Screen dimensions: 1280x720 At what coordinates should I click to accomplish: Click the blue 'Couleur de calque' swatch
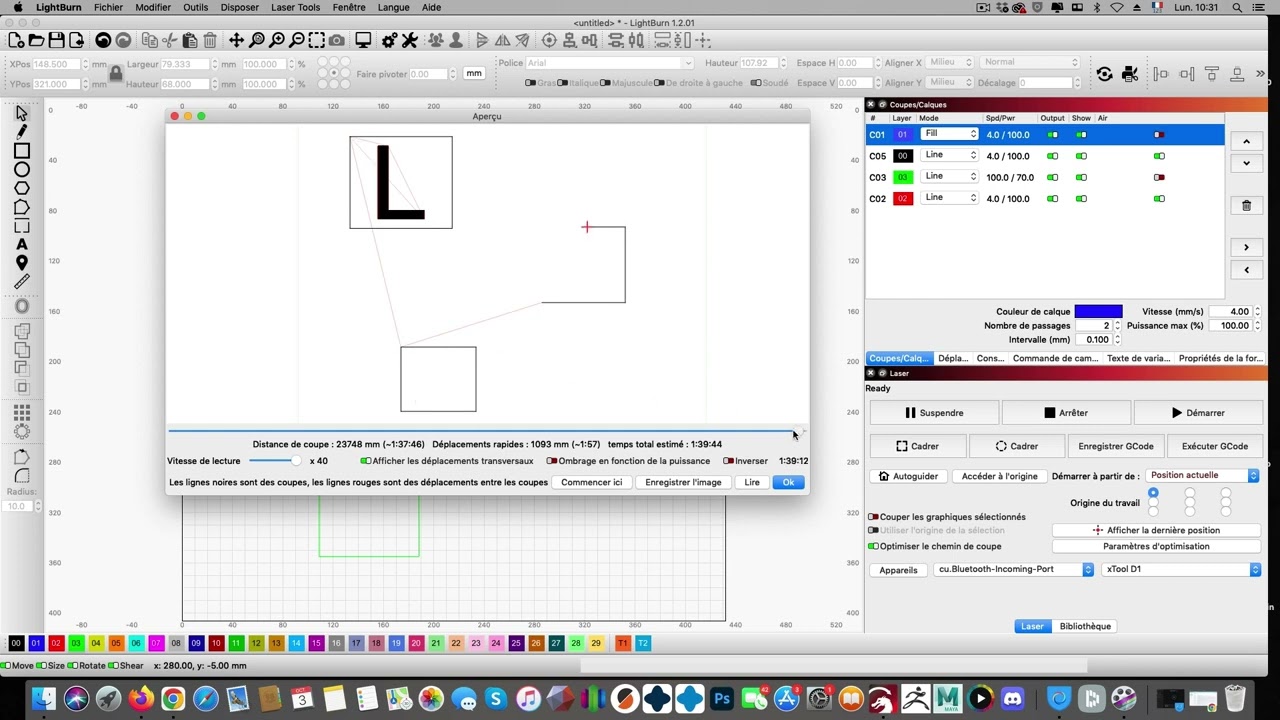point(1098,311)
